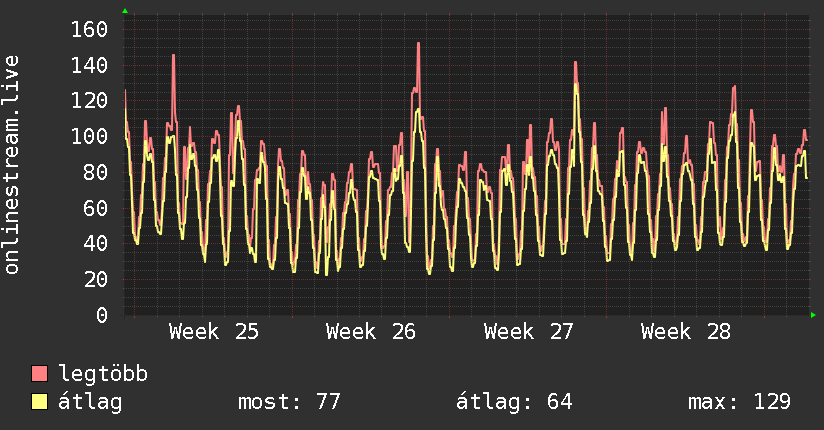This screenshot has width=824, height=430.
Task: Select the Week 25 axis label
Action: pyautogui.click(x=213, y=332)
